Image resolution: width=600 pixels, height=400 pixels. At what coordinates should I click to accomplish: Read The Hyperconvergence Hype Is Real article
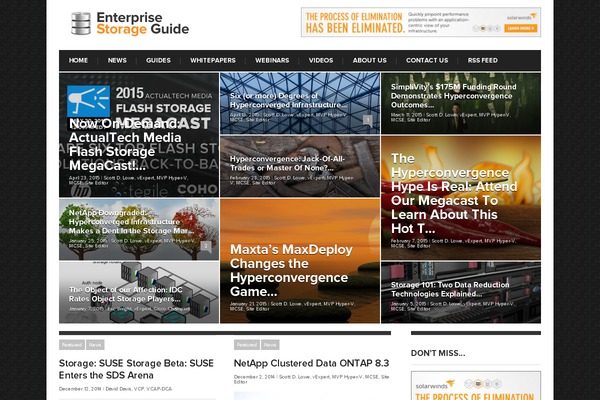[461, 198]
